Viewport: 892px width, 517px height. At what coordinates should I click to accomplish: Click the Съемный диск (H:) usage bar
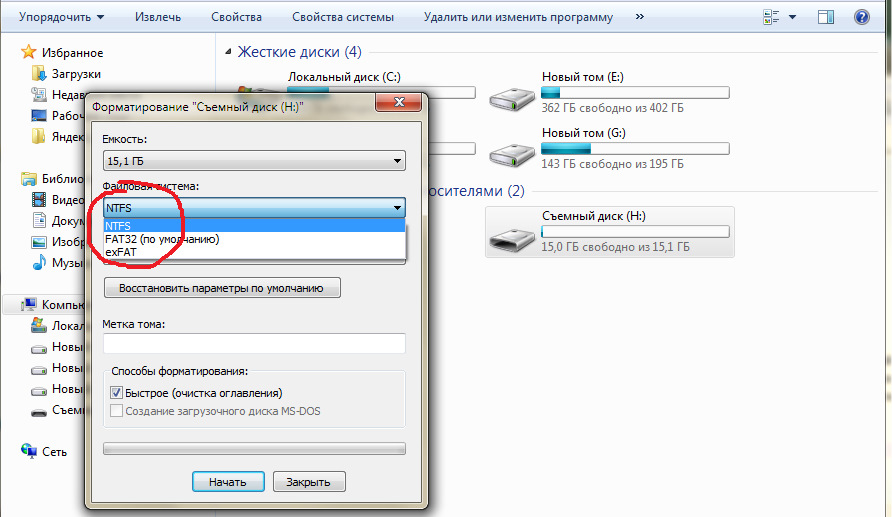(x=635, y=231)
